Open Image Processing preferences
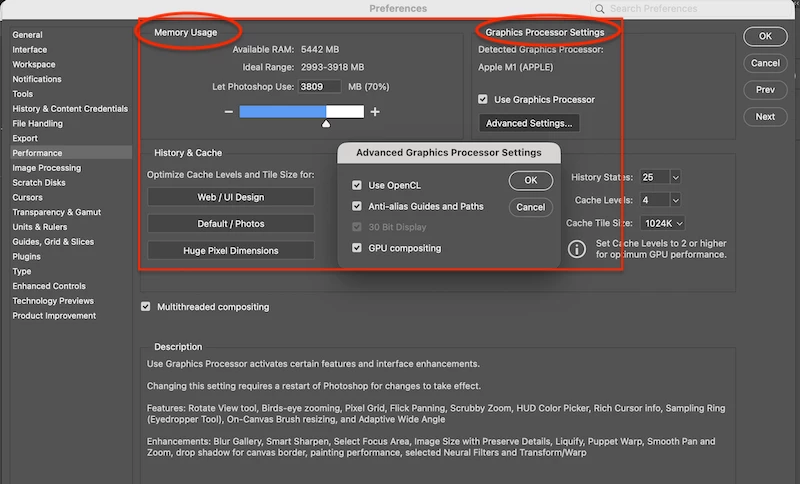The height and width of the screenshot is (484, 800). point(46,168)
